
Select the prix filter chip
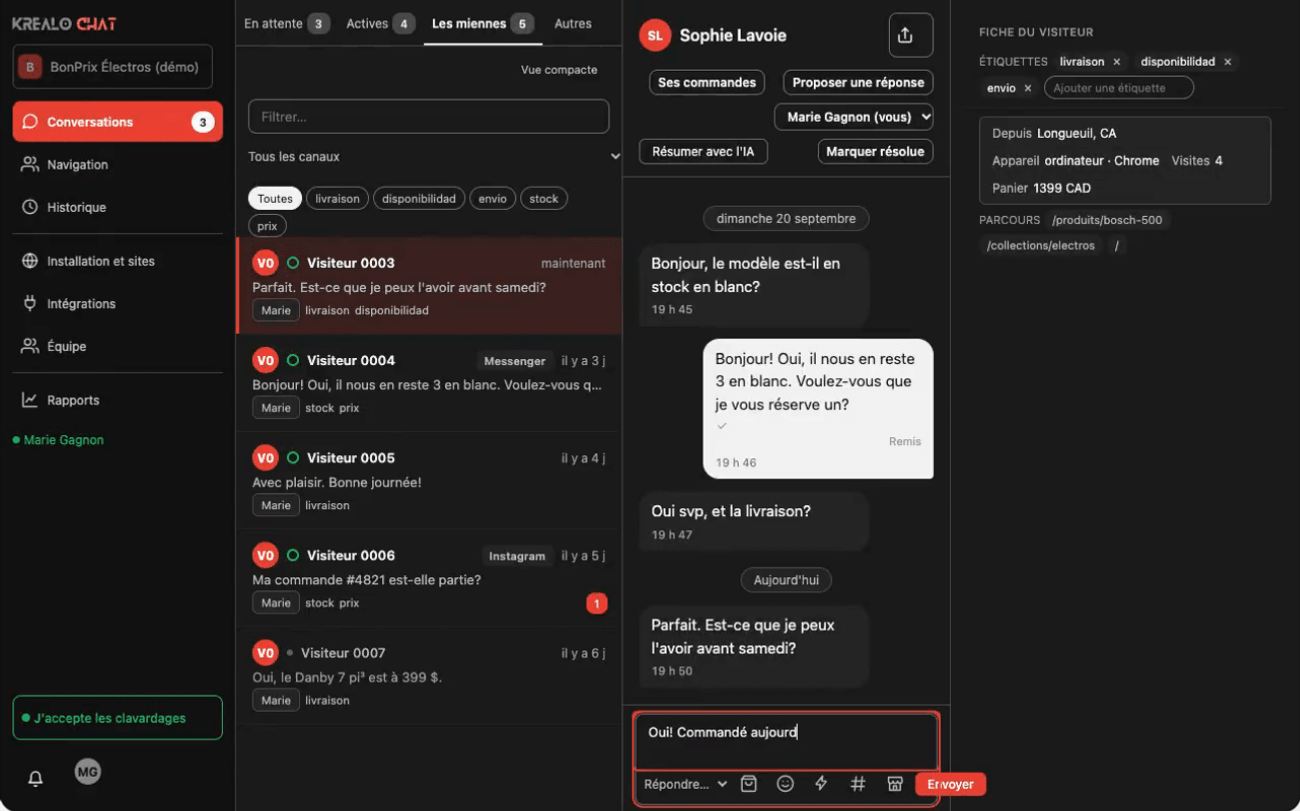click(267, 226)
